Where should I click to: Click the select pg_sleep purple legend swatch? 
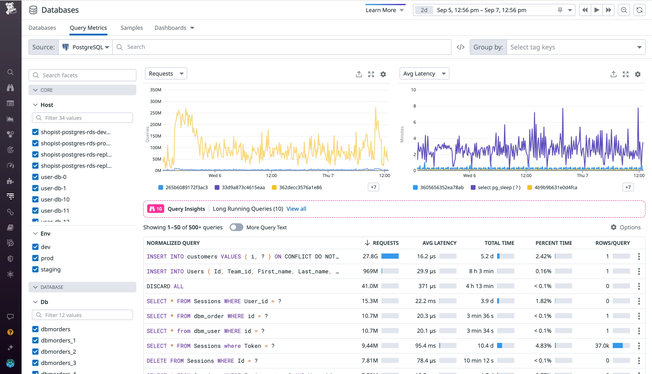(473, 188)
